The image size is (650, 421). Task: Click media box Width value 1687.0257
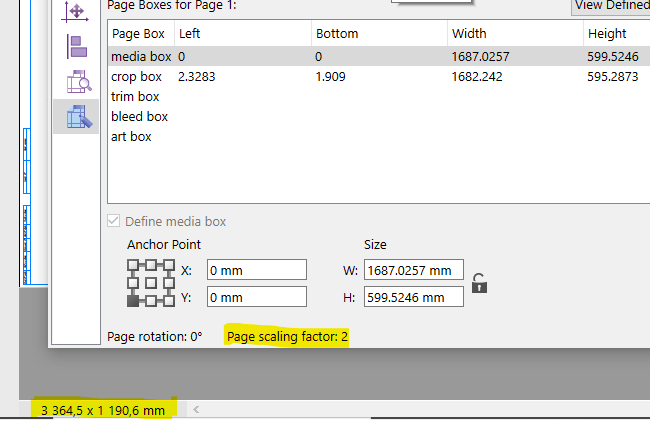click(480, 56)
